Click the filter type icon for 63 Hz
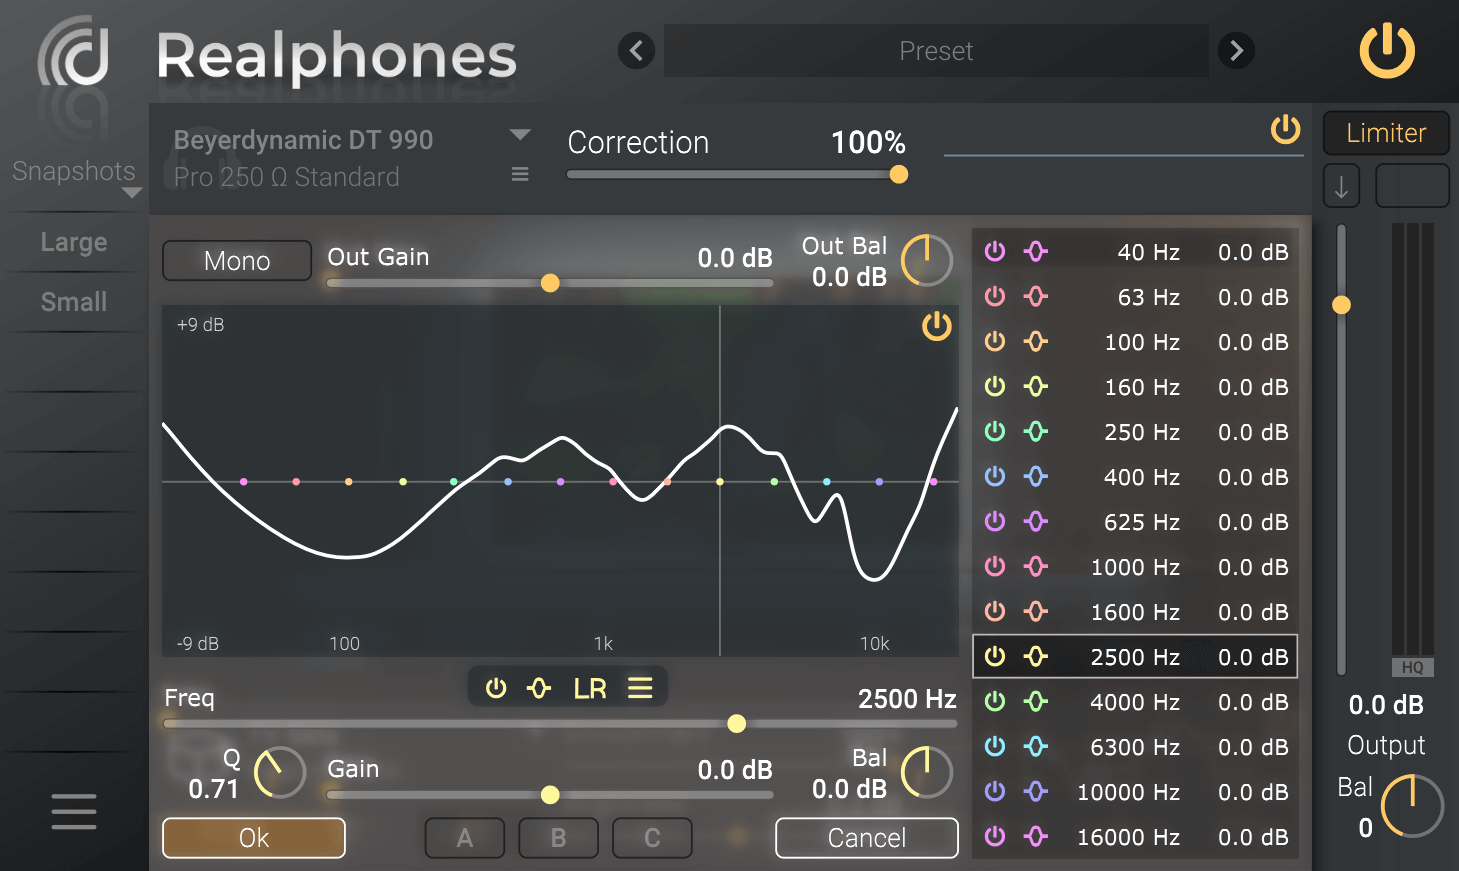Viewport: 1459px width, 871px height. (x=1036, y=296)
